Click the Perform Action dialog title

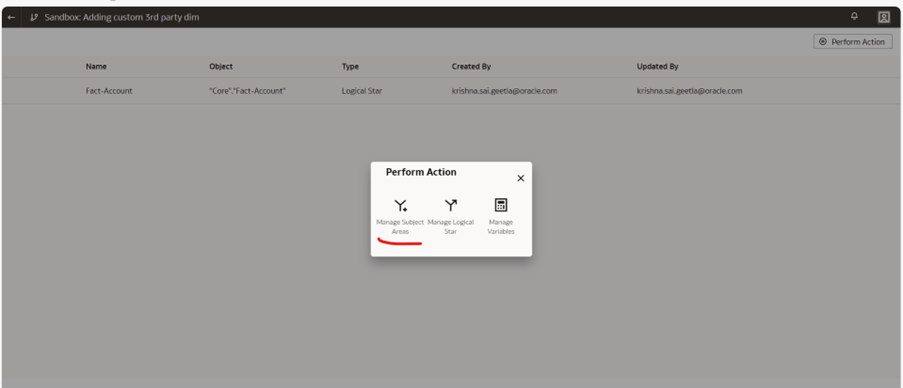point(421,172)
